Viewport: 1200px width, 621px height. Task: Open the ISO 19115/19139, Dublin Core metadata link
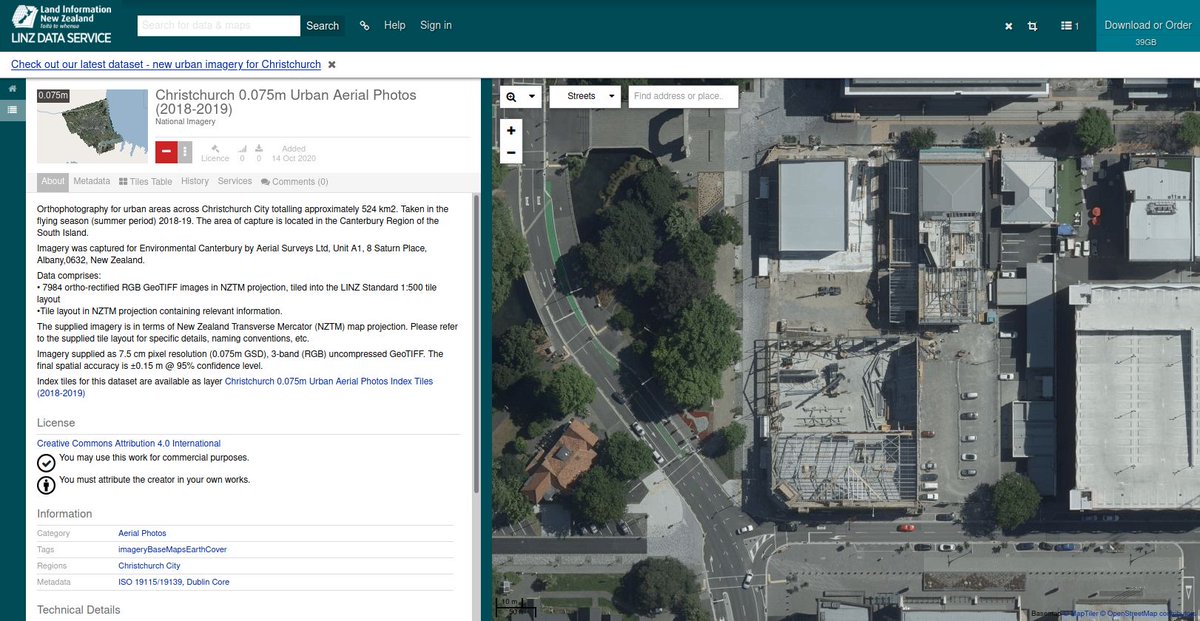pyautogui.click(x=174, y=581)
